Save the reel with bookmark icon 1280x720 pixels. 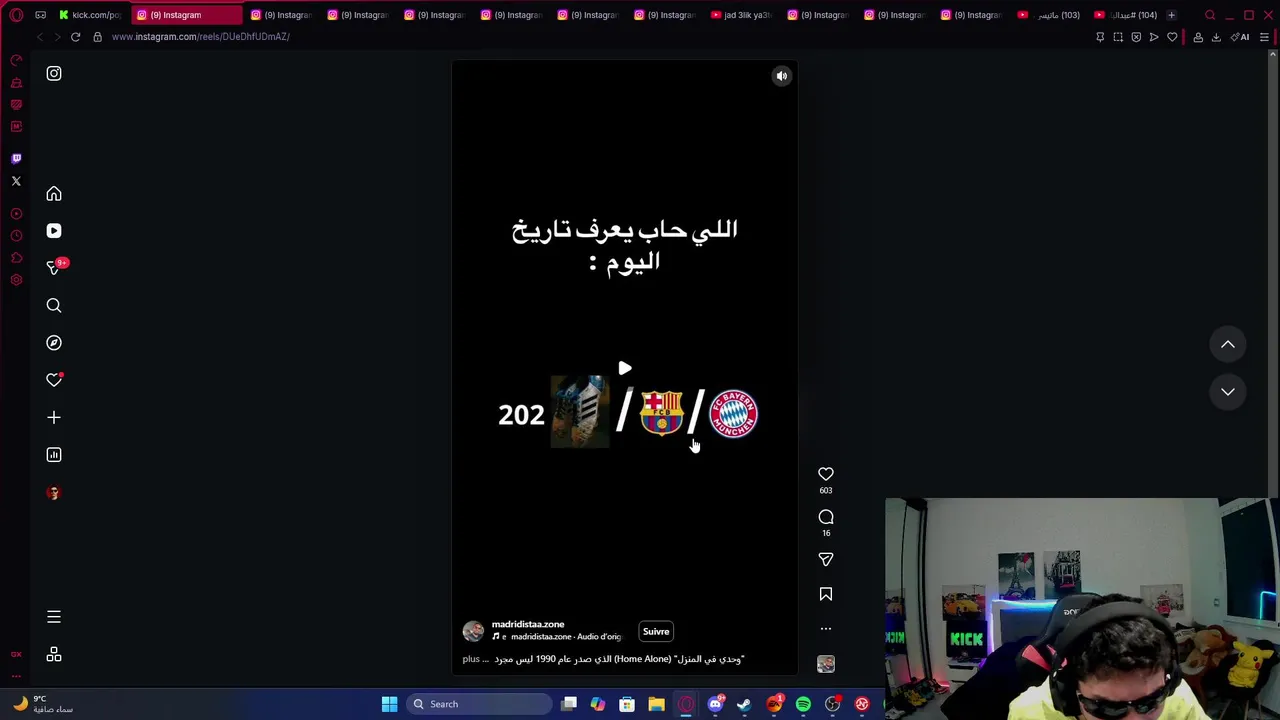(x=826, y=594)
